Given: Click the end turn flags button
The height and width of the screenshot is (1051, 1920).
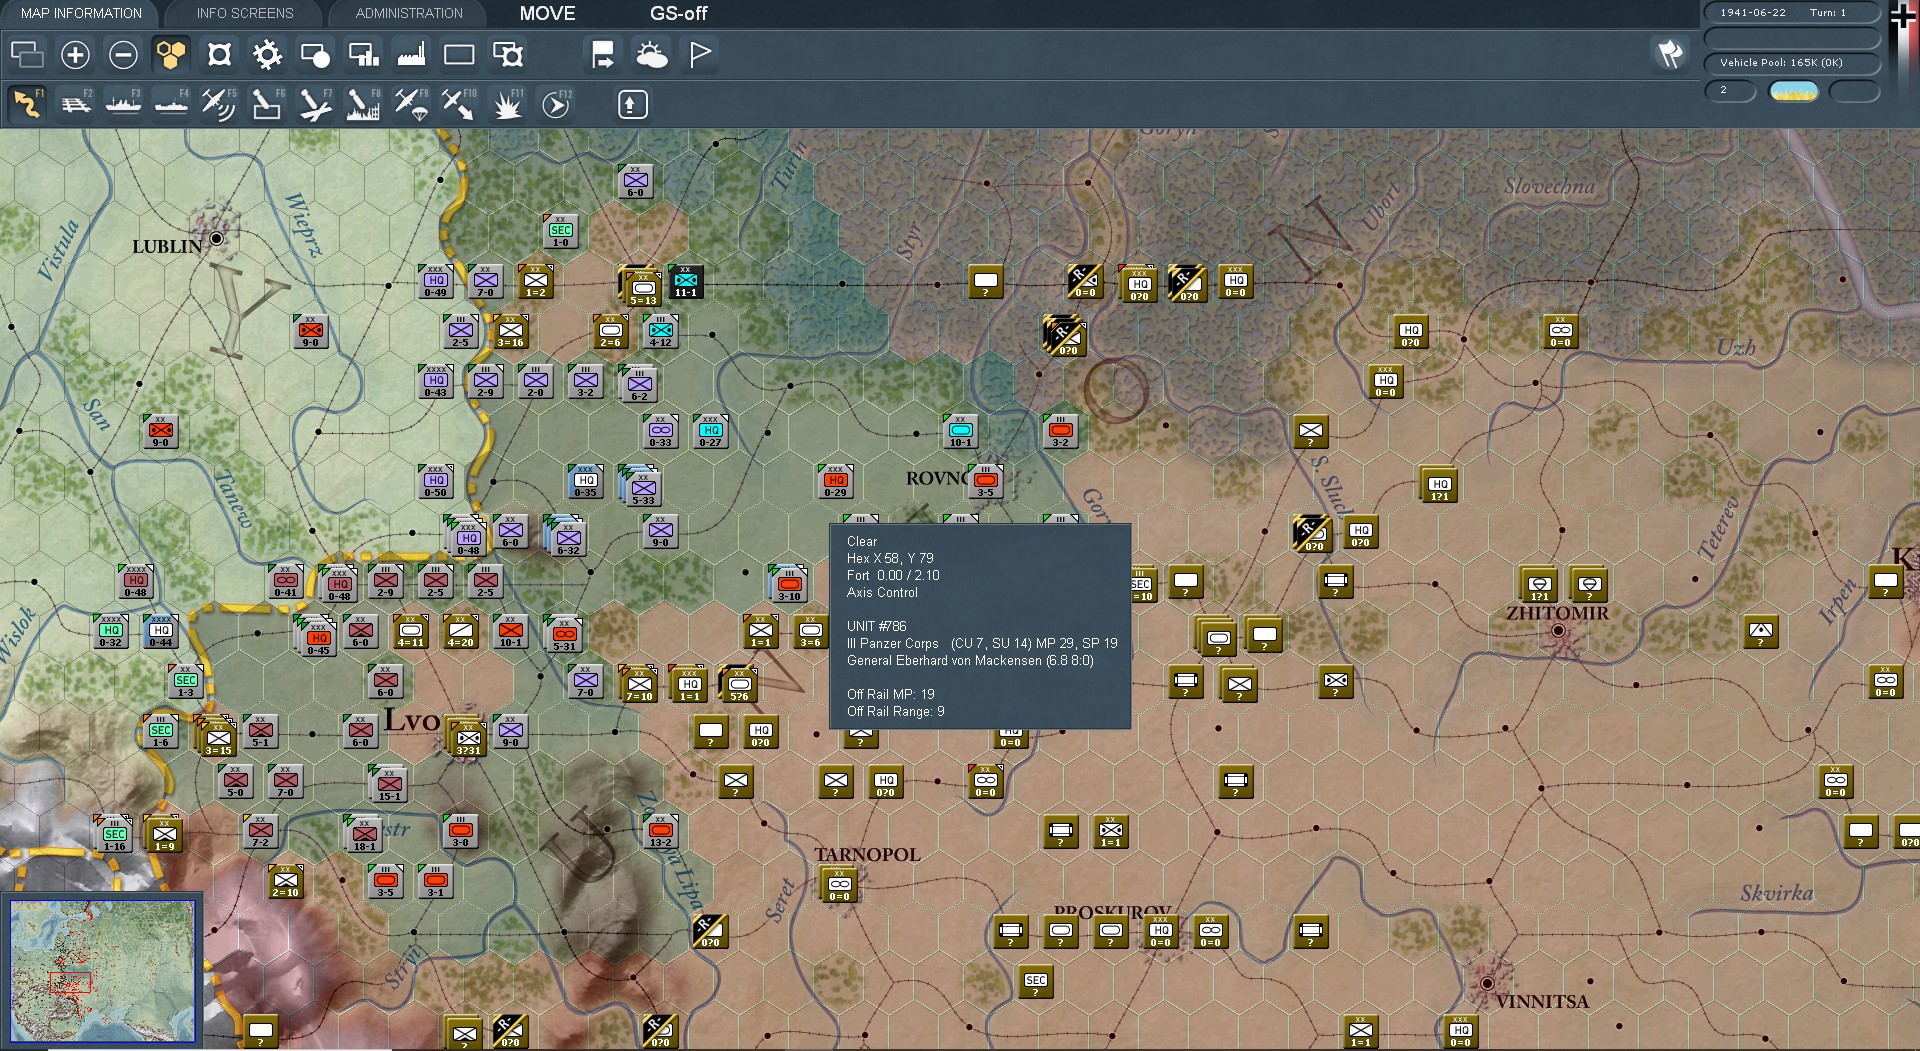Looking at the screenshot, I should 1670,54.
